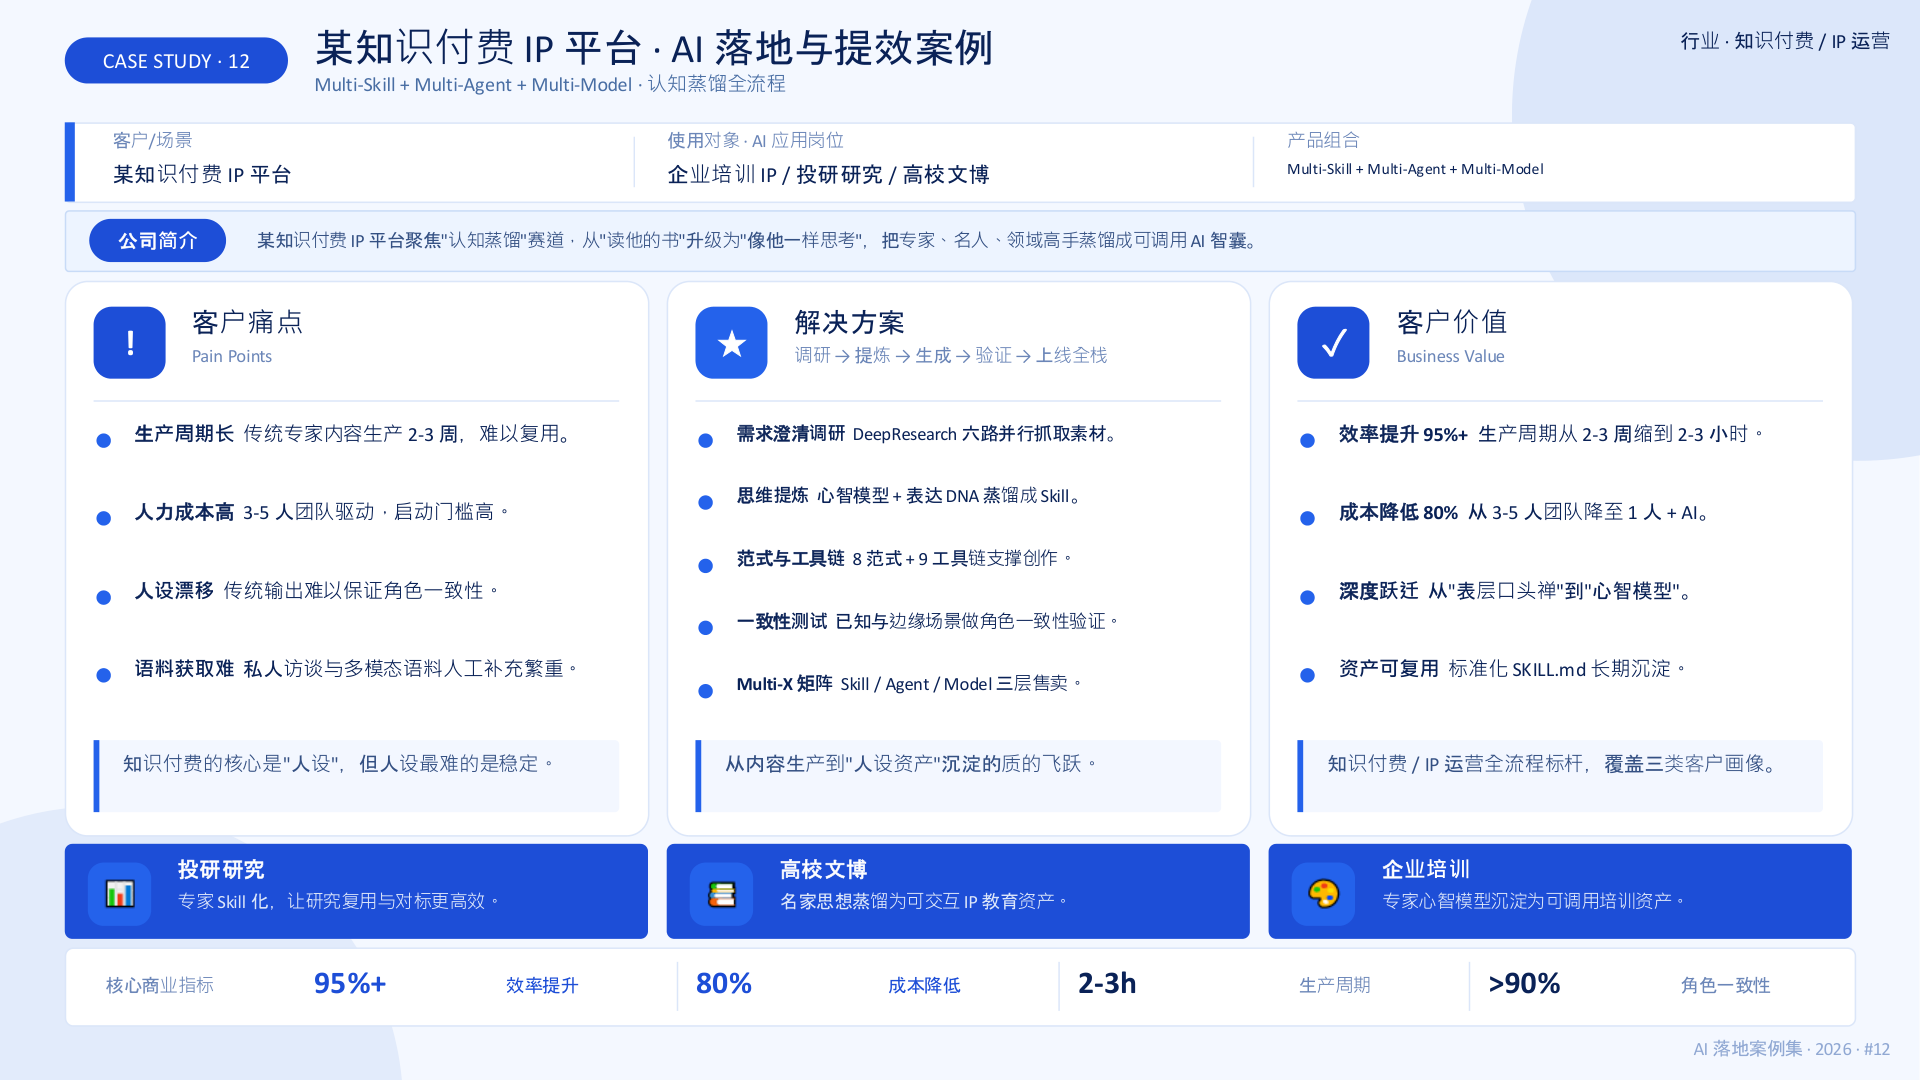Click 专家 Skill 化，让研究复用与对标更高效 text
This screenshot has width=1920, height=1080.
coord(339,902)
